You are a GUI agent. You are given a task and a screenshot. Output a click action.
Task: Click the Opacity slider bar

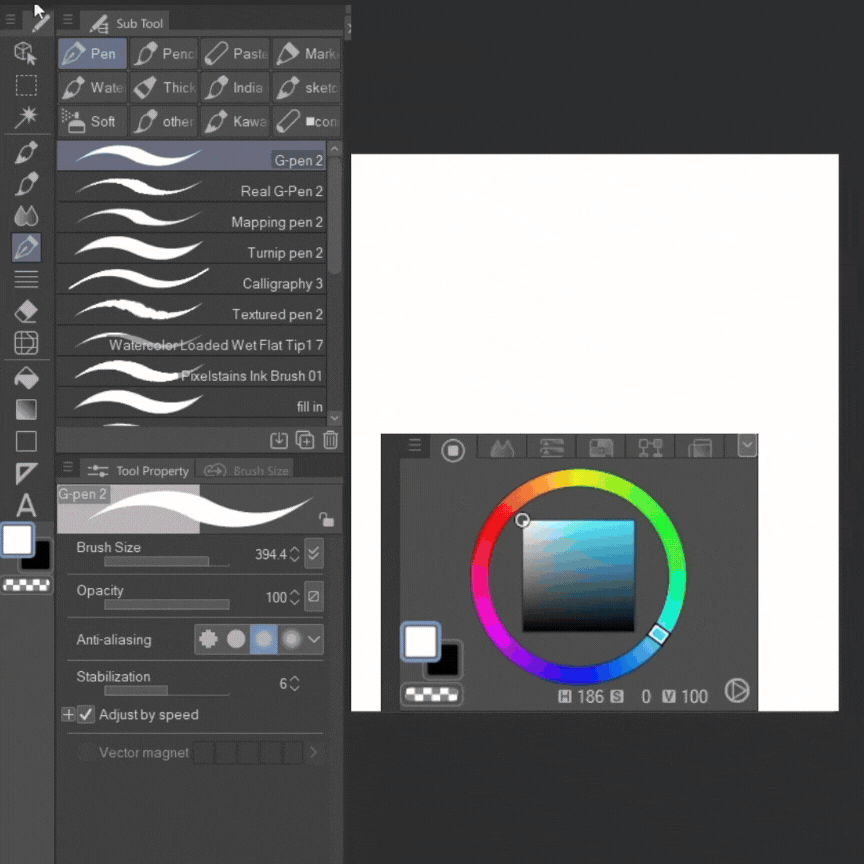pyautogui.click(x=166, y=604)
